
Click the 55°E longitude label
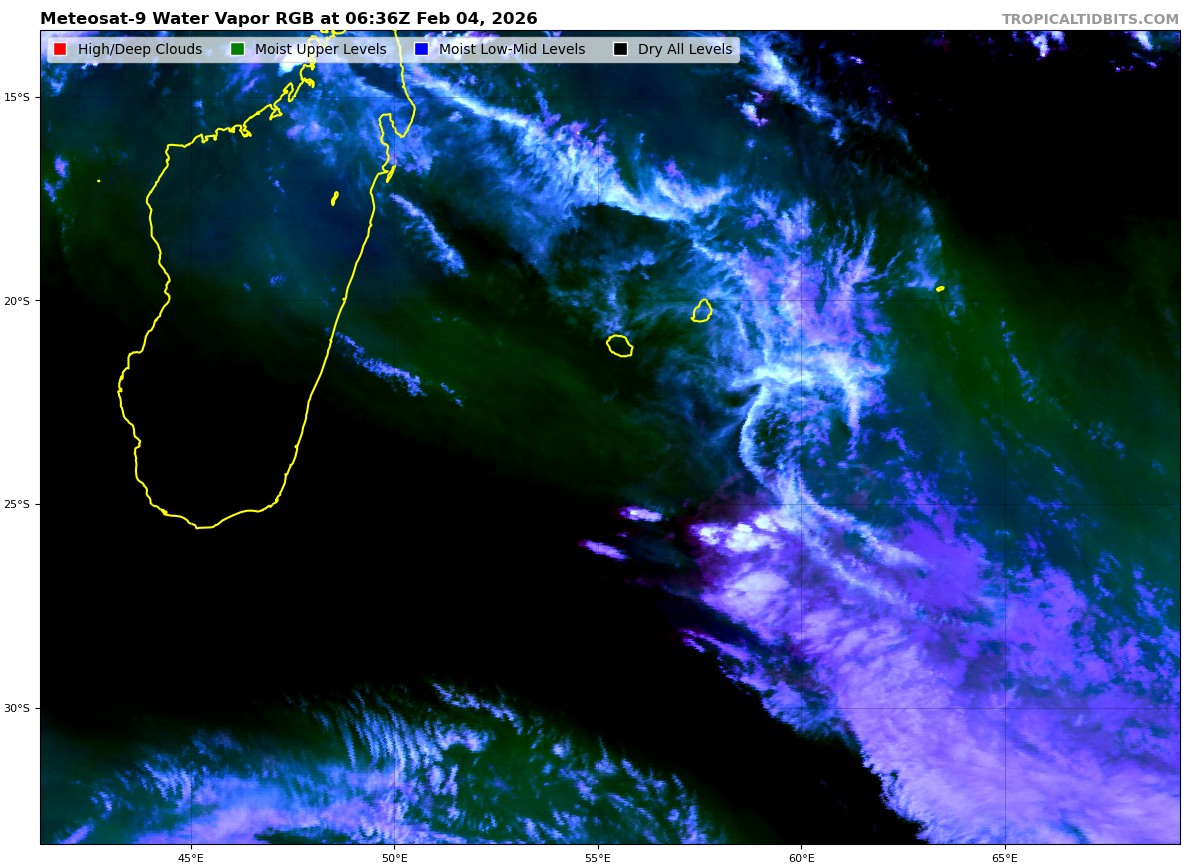tap(597, 857)
